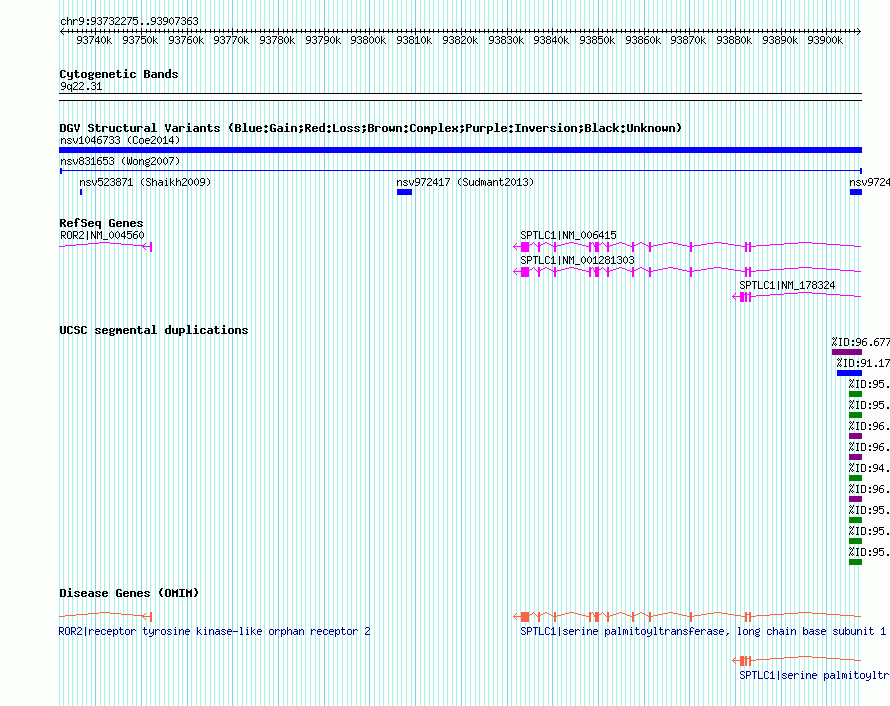Screen dimensions: 890x706
Task: Click the 93900k ruler label
Action: pos(825,40)
